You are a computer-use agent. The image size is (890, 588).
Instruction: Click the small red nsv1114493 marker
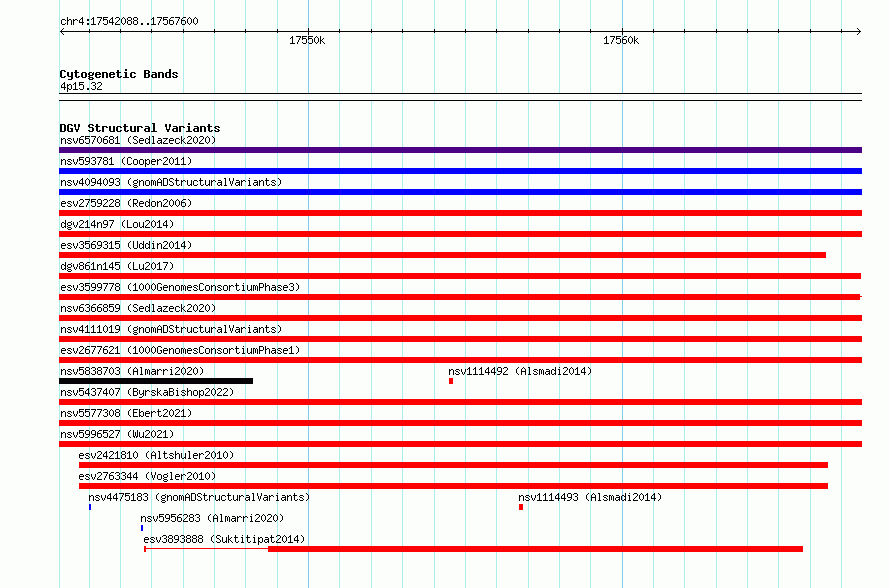coord(521,507)
